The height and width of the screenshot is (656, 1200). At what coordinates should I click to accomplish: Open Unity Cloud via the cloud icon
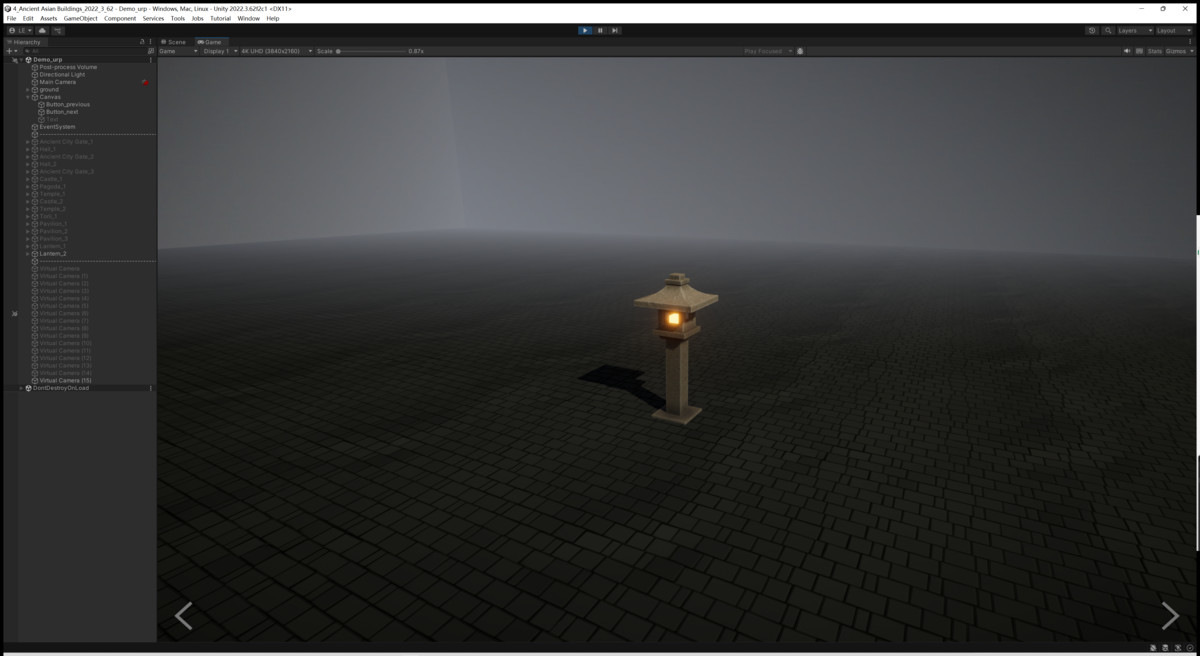tap(42, 30)
